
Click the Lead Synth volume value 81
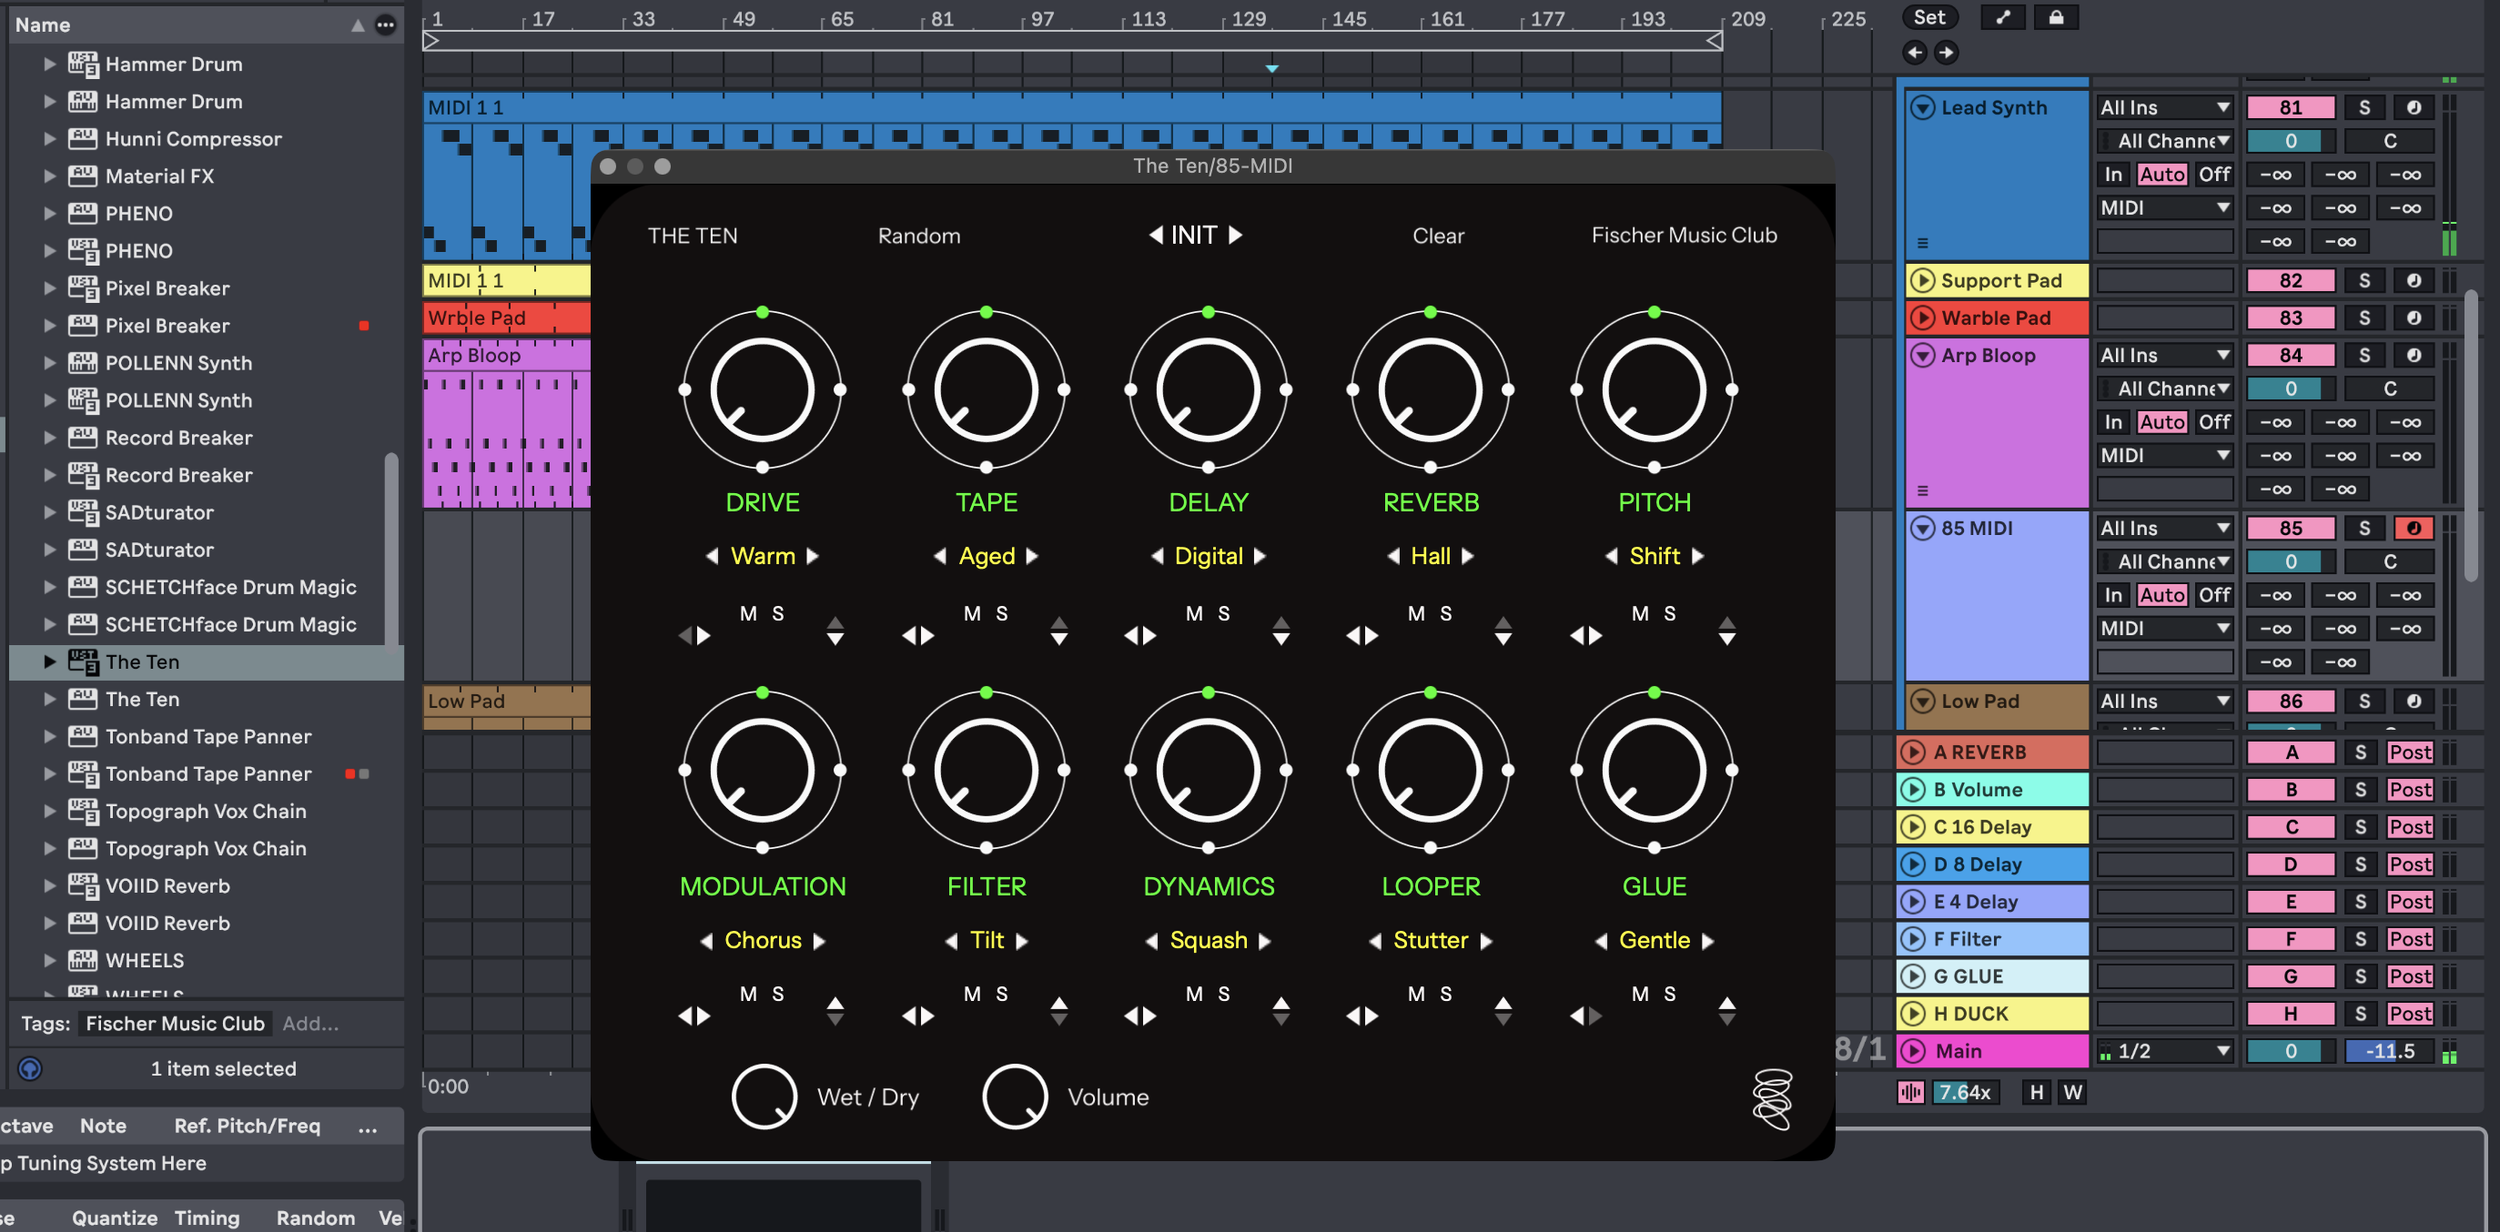(x=2290, y=108)
